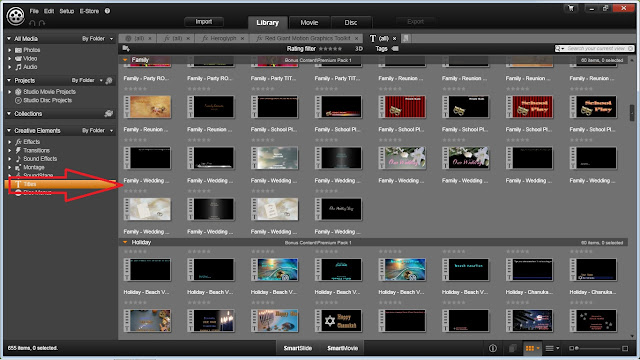
Task: Click large thumbnail size icon right of slider
Action: click(625, 348)
